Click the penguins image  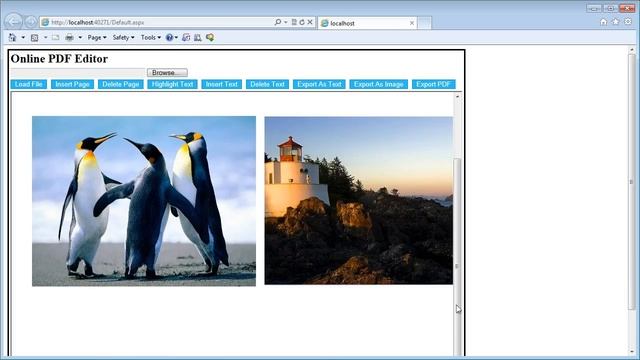coord(144,201)
